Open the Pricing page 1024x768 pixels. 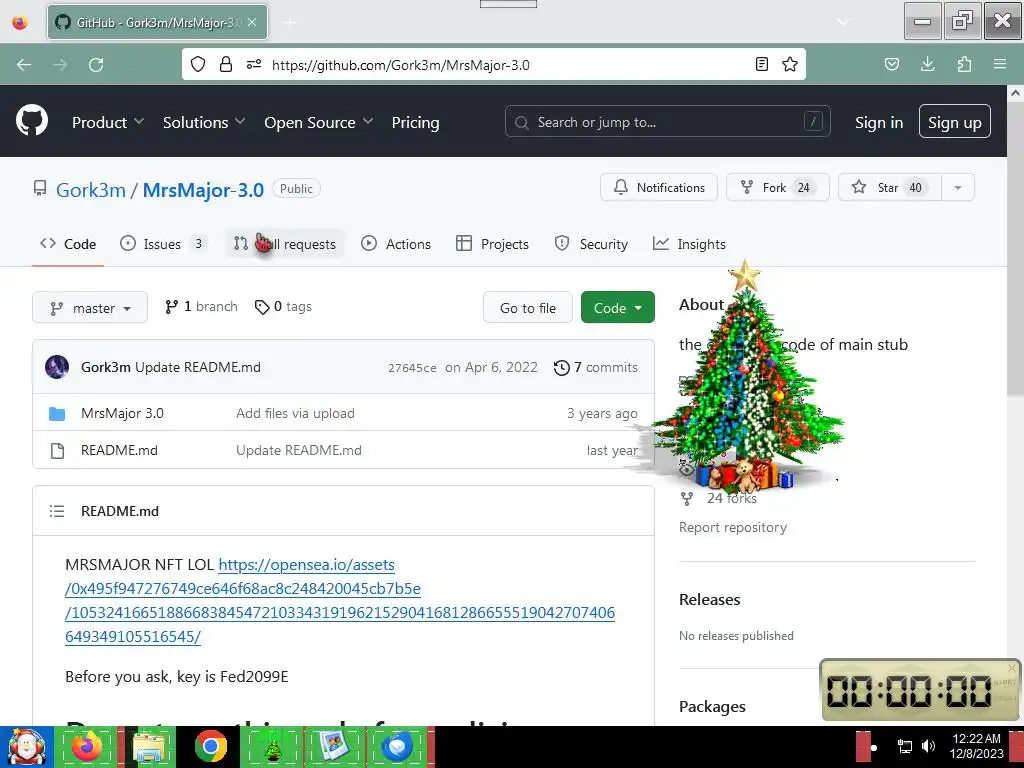click(x=415, y=122)
